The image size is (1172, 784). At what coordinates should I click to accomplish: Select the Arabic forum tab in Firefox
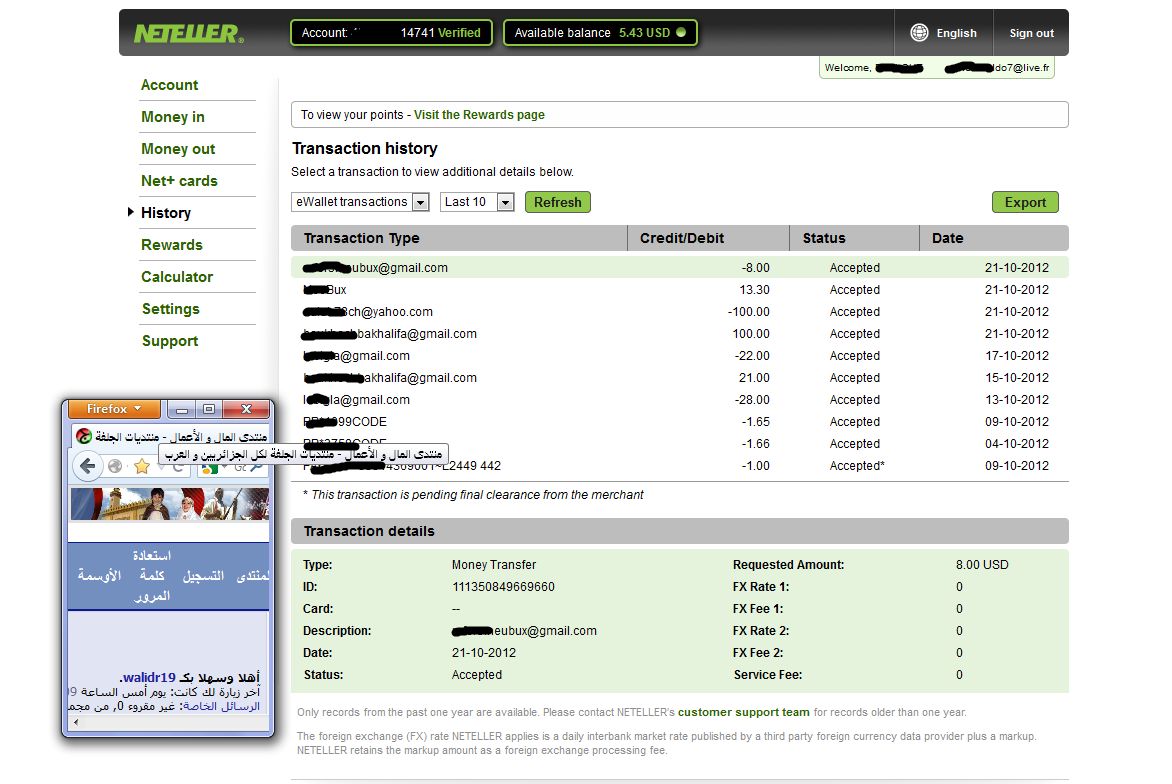172,436
